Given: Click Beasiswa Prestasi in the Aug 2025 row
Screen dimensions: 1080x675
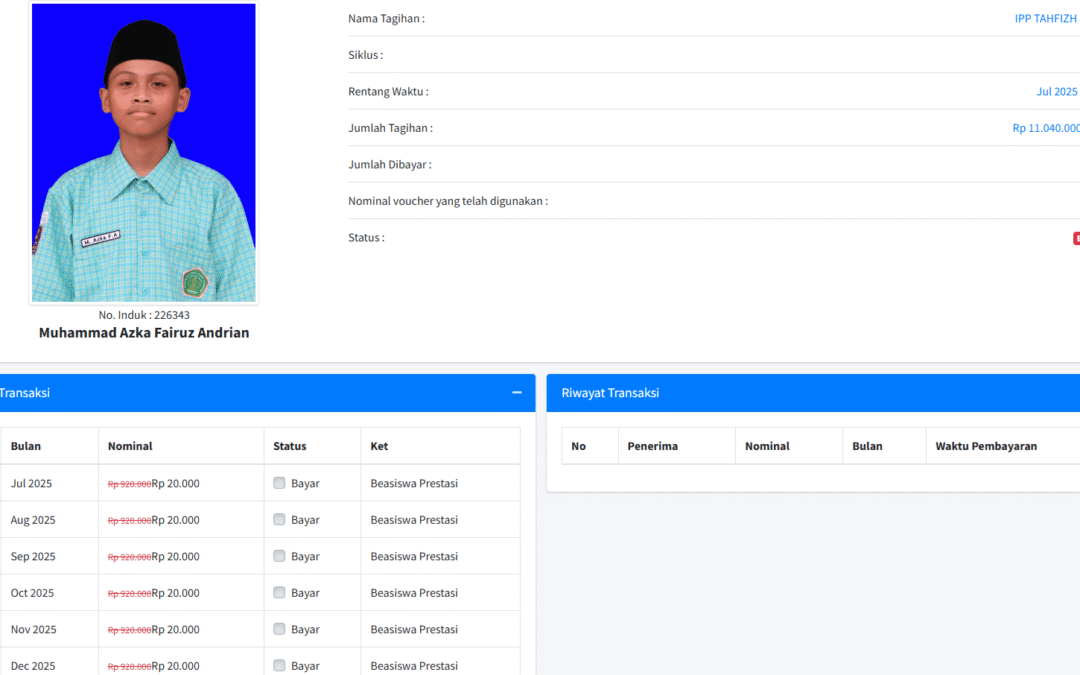Looking at the screenshot, I should coord(414,520).
